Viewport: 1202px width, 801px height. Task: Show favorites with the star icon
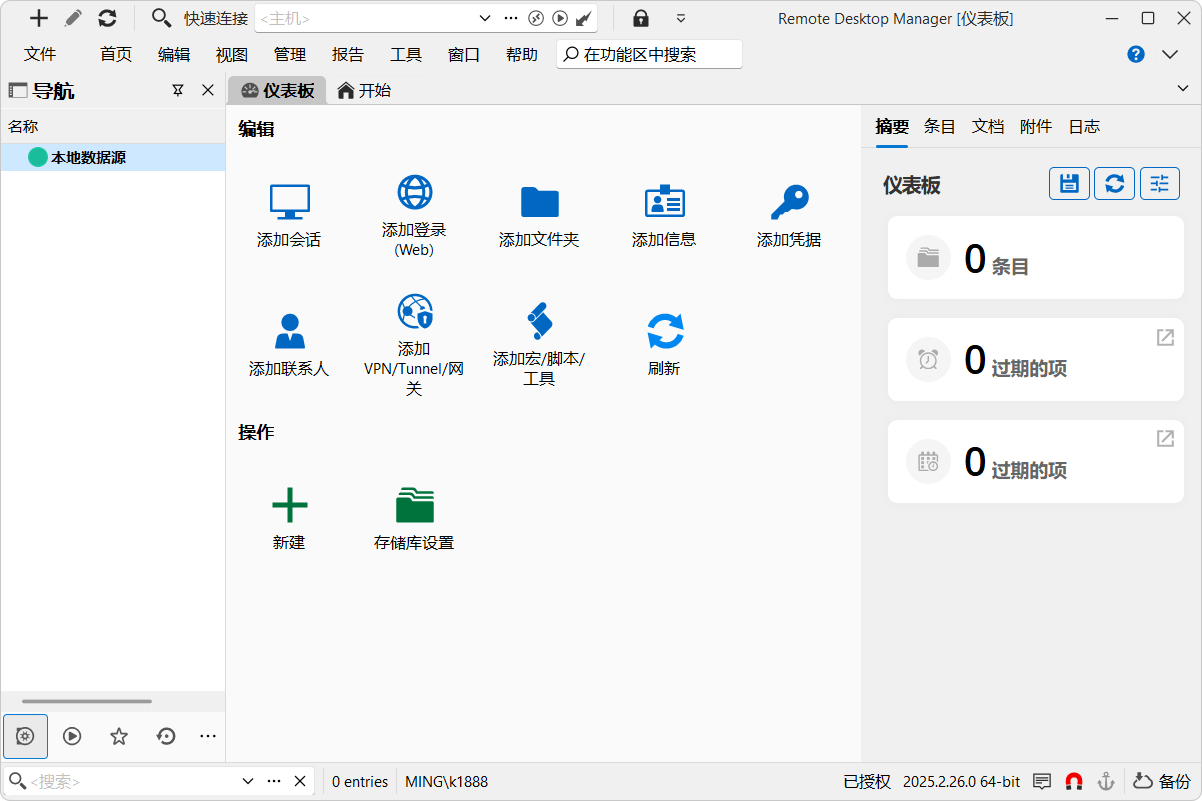(x=119, y=736)
